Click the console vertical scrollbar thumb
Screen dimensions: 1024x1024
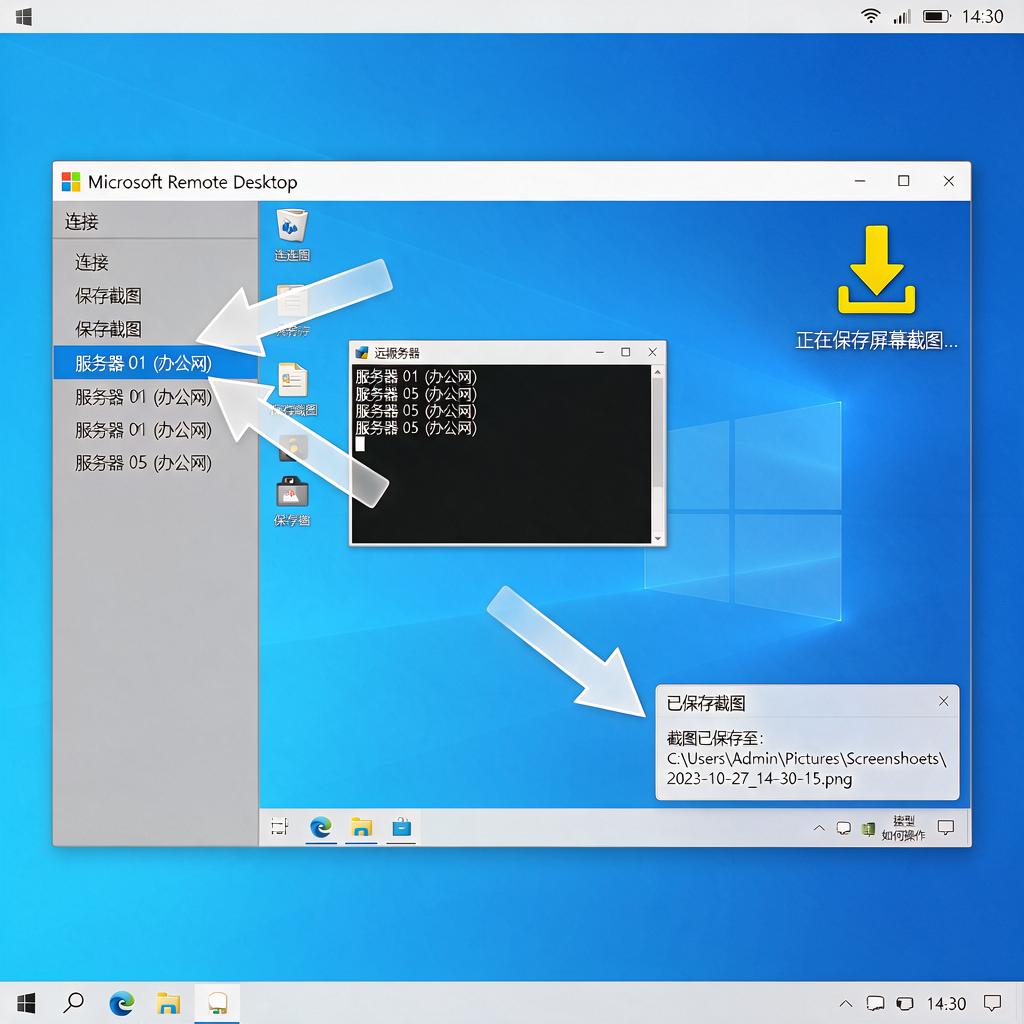point(658,432)
